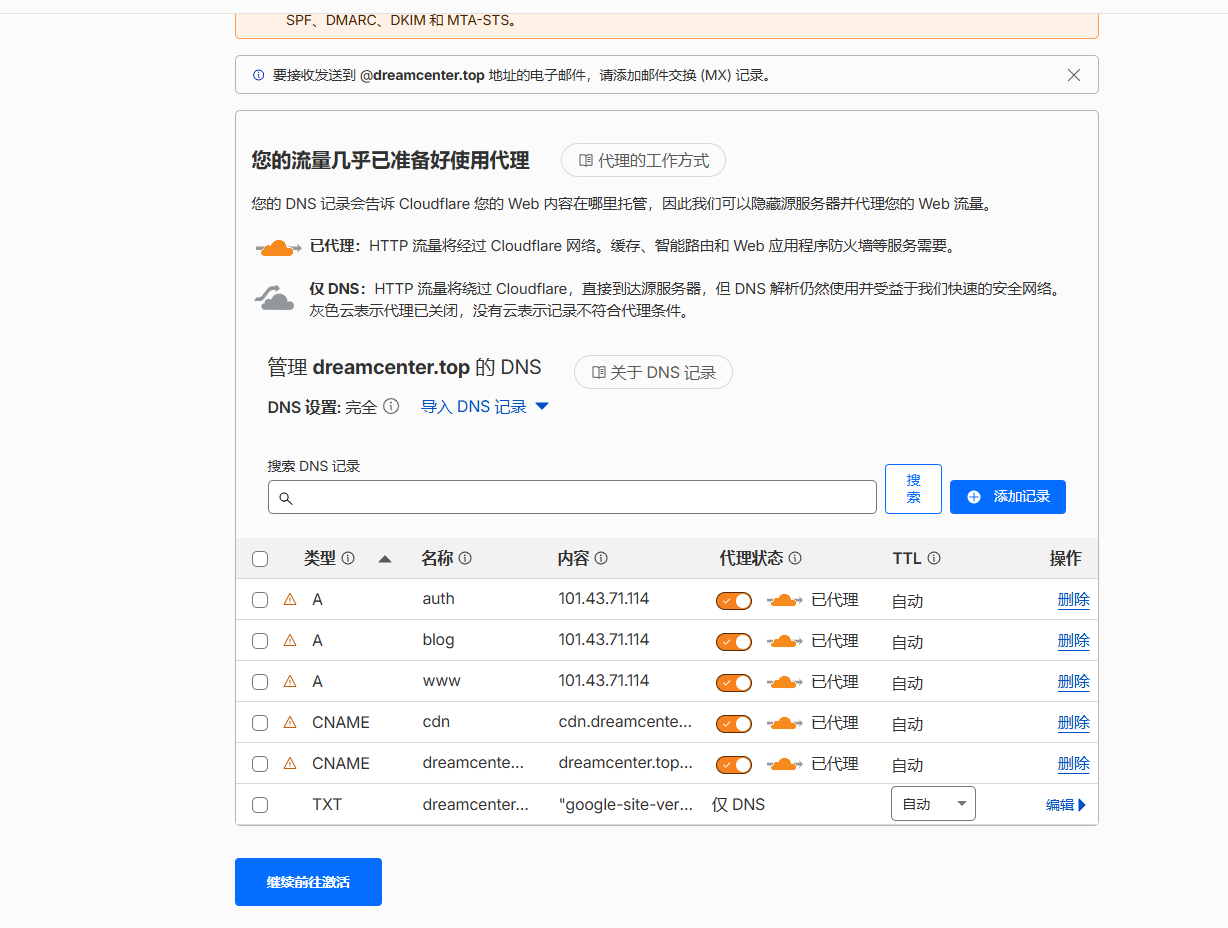Open 导入 DNS 记录 dropdown

[485, 407]
